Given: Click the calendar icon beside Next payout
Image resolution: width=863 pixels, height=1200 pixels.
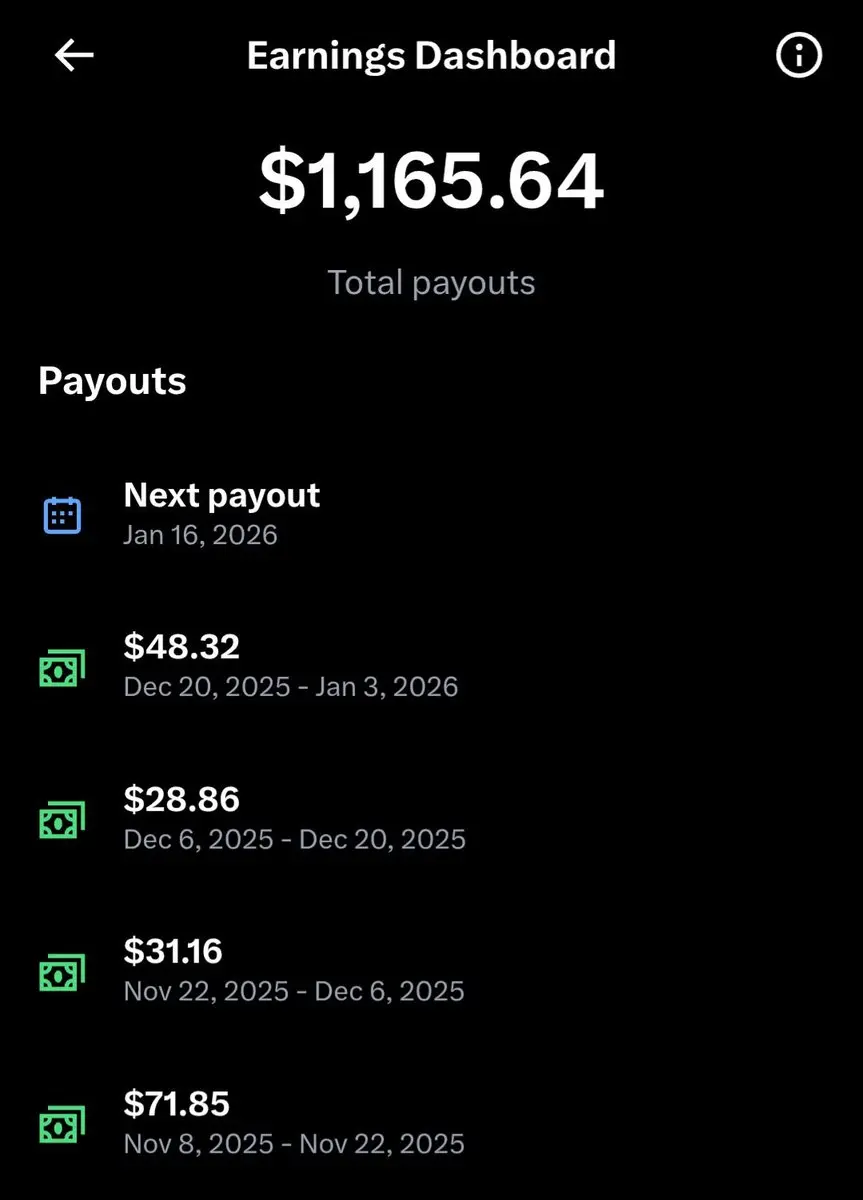Looking at the screenshot, I should (62, 515).
